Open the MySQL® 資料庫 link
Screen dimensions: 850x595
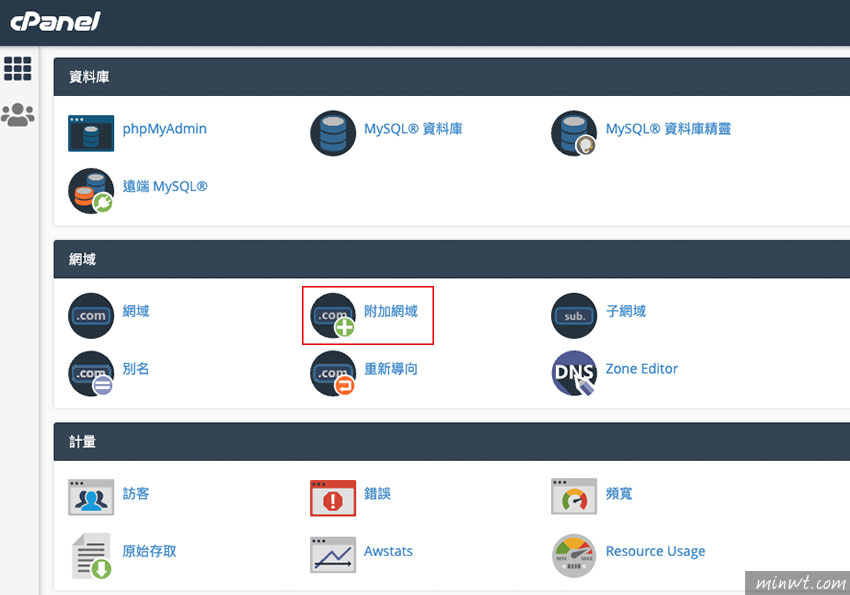click(x=413, y=129)
